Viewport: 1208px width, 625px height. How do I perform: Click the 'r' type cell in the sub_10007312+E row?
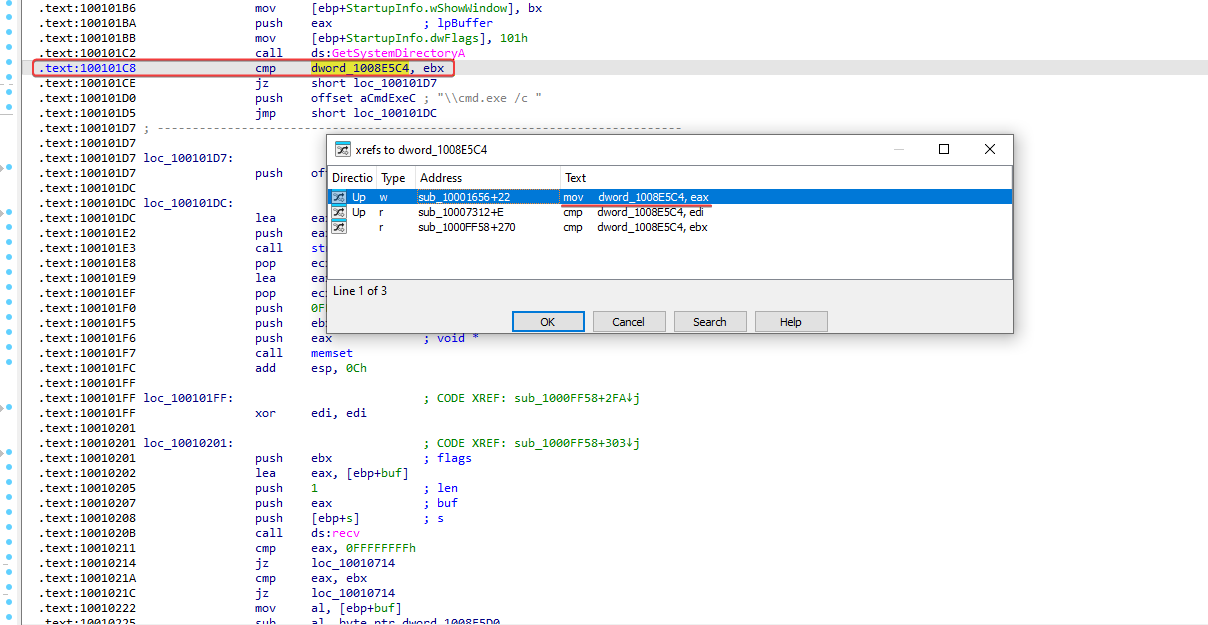pos(382,212)
